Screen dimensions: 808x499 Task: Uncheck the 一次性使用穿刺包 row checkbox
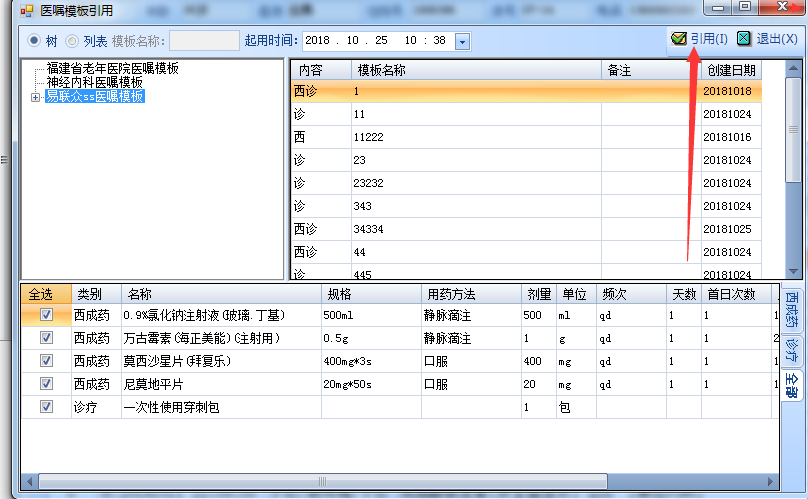46,407
